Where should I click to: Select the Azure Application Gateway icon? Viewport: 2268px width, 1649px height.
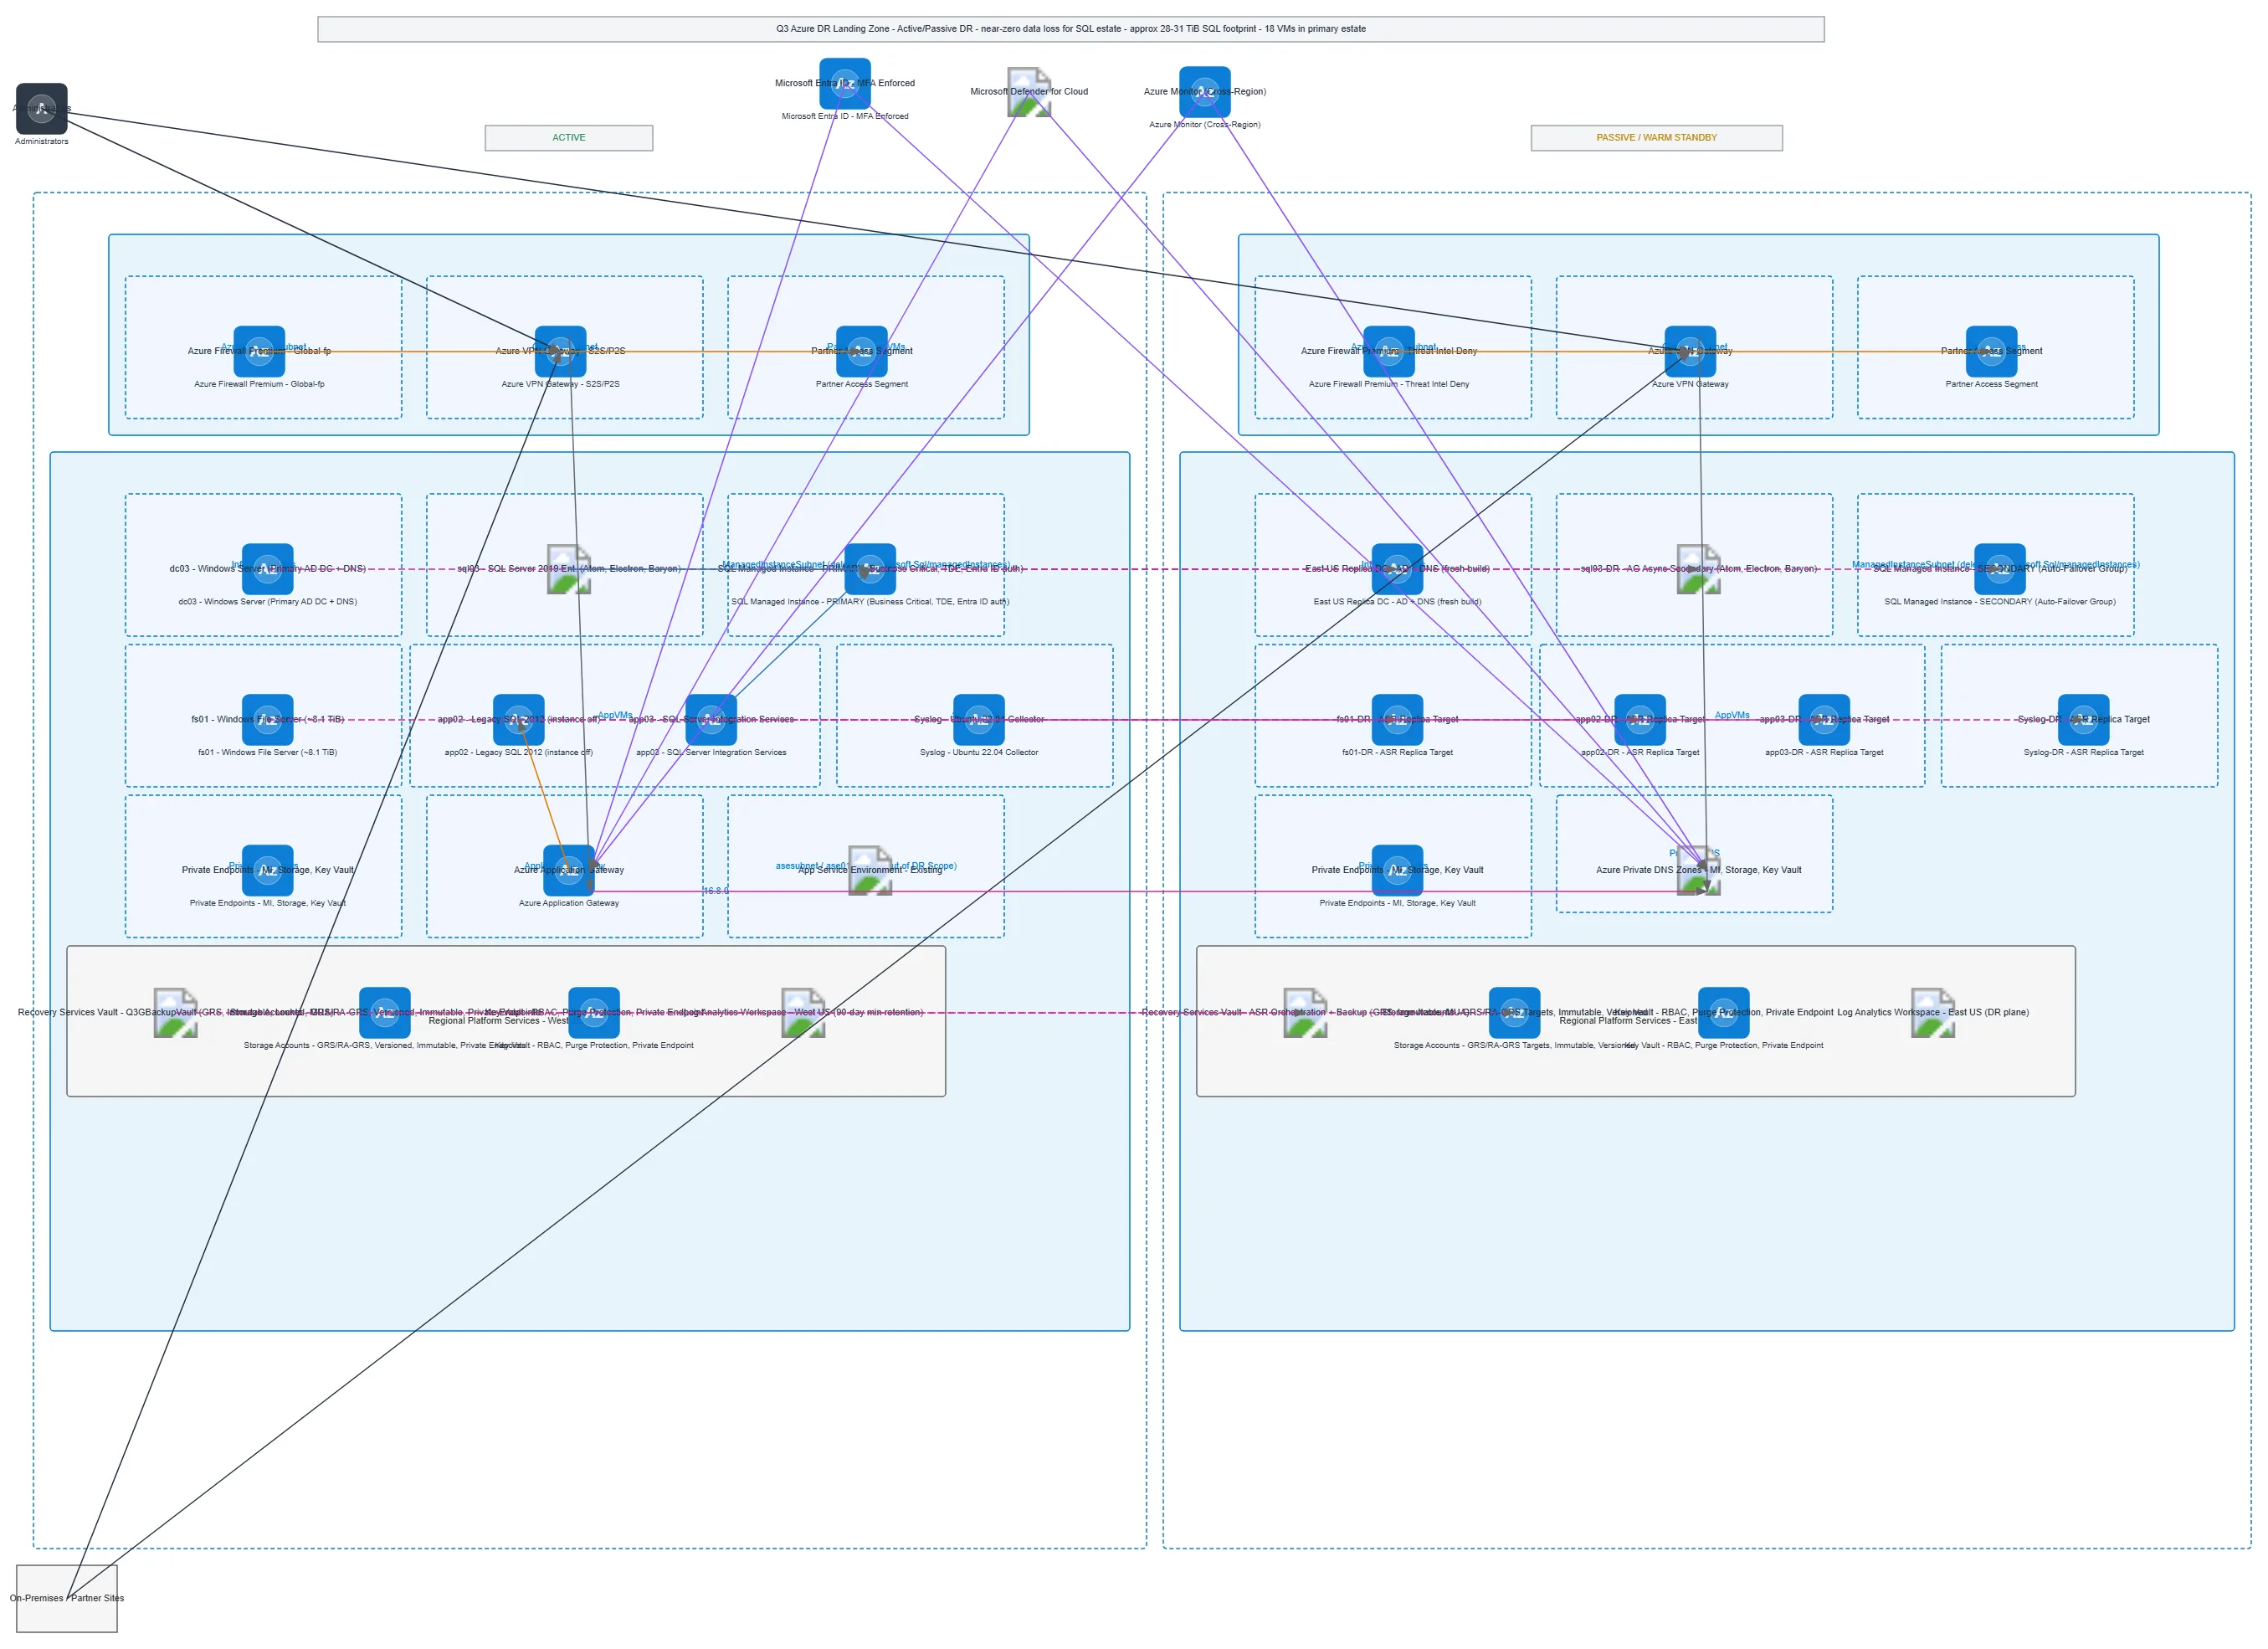569,870
